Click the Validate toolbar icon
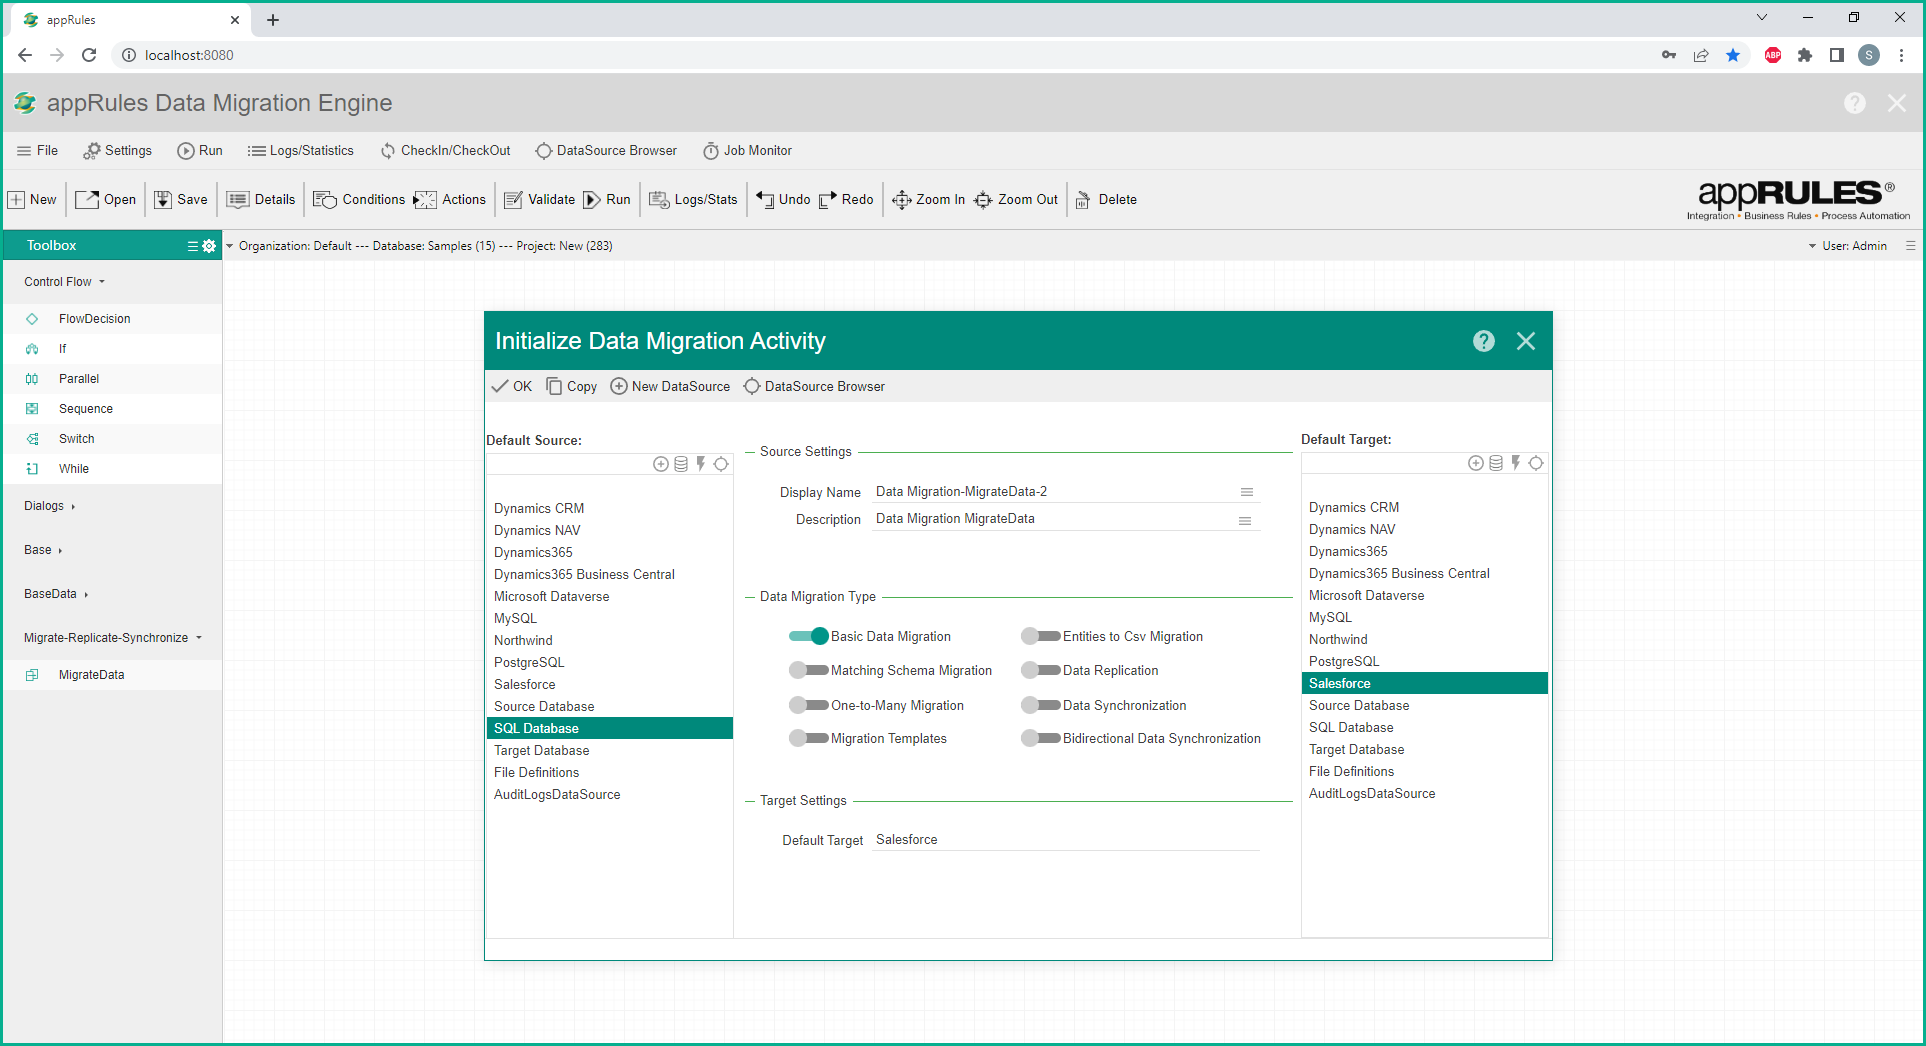The width and height of the screenshot is (1926, 1046). coord(513,200)
